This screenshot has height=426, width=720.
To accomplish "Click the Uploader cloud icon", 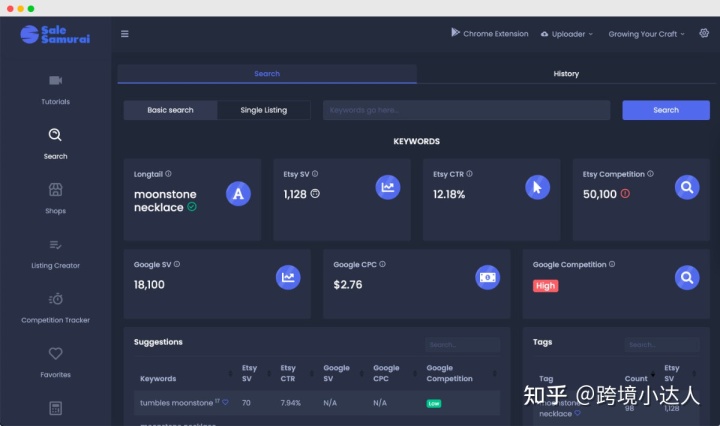I will 544,34.
